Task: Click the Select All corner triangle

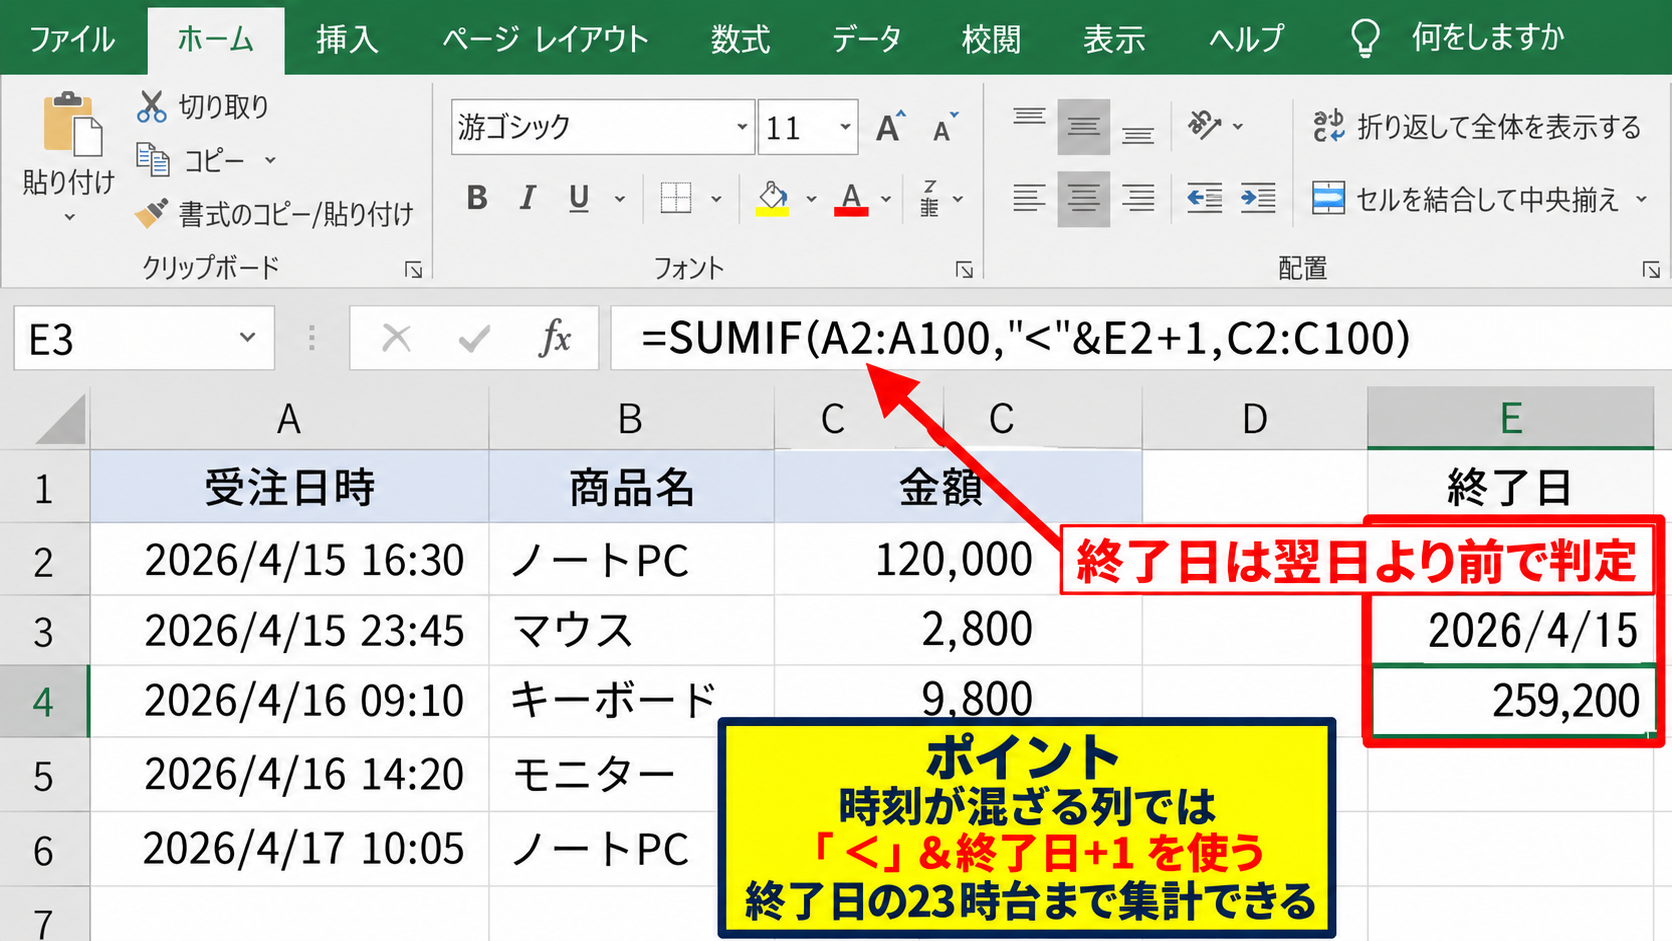Action: 60,419
